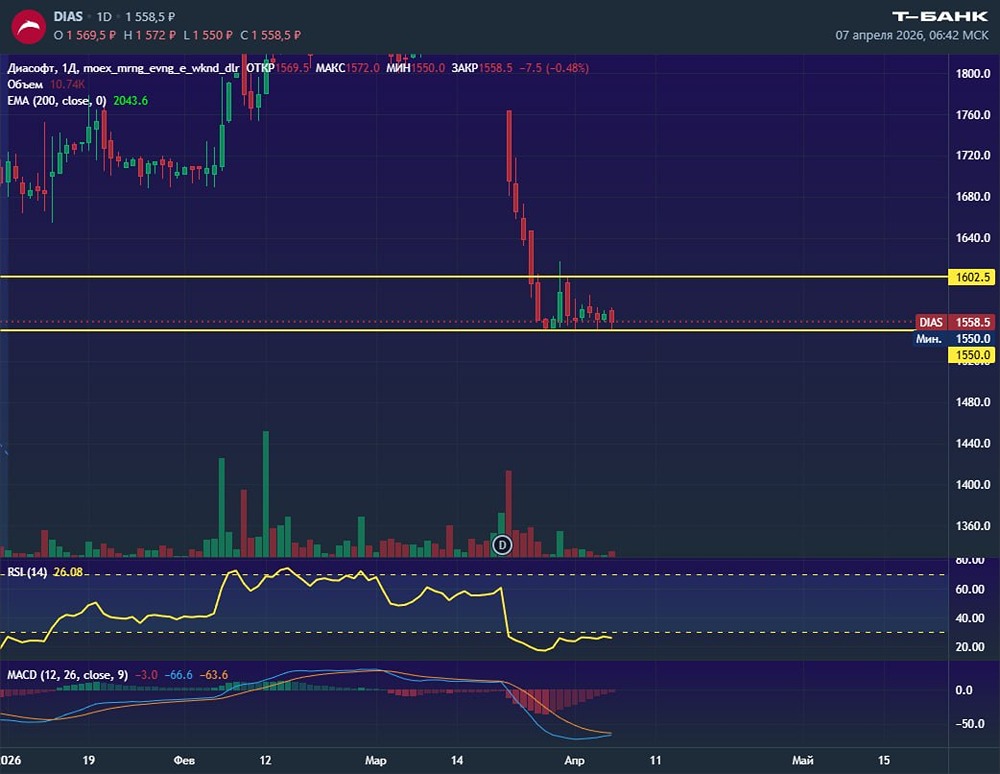Click the МИН 1550.0 legend value

(x=415, y=68)
